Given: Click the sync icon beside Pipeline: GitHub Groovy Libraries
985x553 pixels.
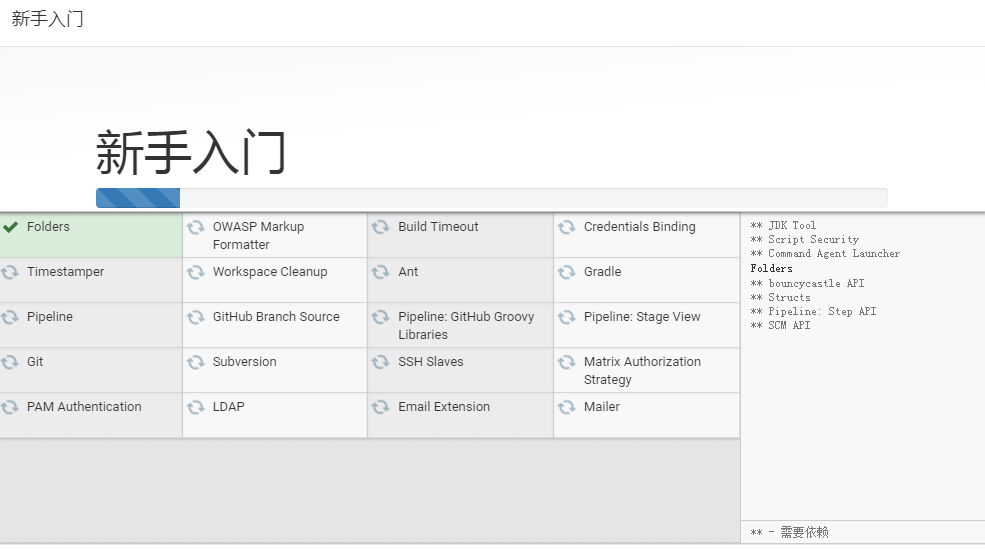Looking at the screenshot, I should click(380, 317).
